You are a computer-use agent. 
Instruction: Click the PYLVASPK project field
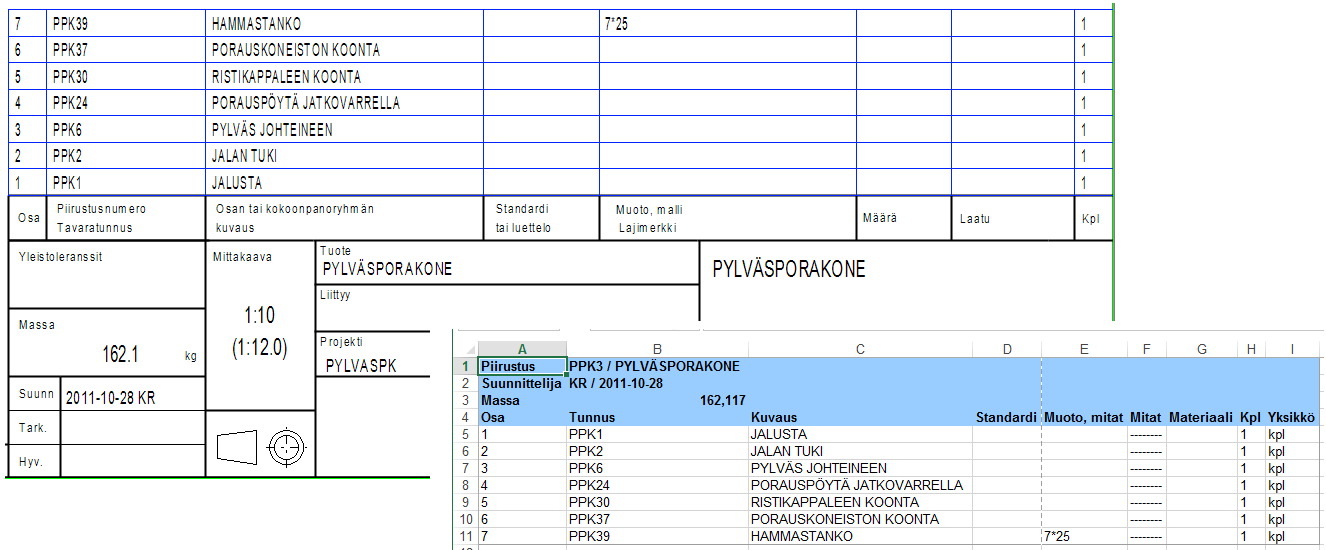(x=361, y=366)
